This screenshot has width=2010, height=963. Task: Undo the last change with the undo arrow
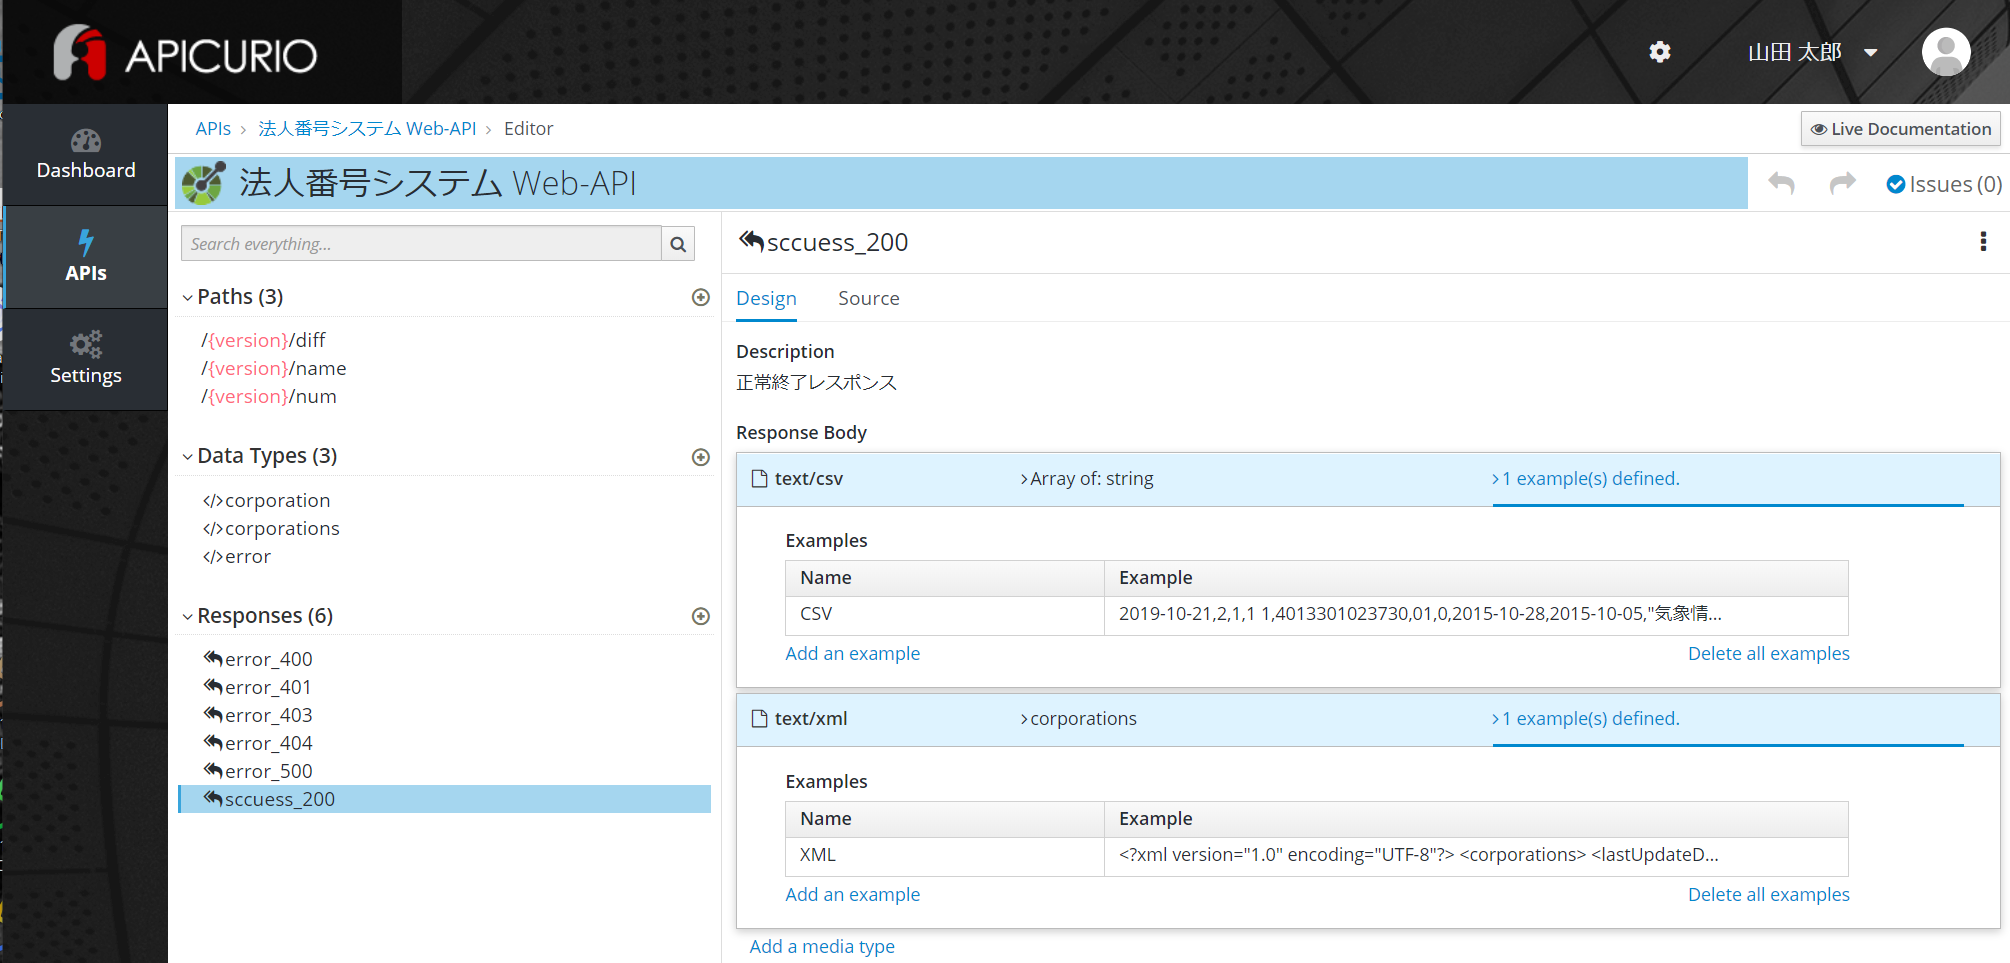(x=1781, y=183)
